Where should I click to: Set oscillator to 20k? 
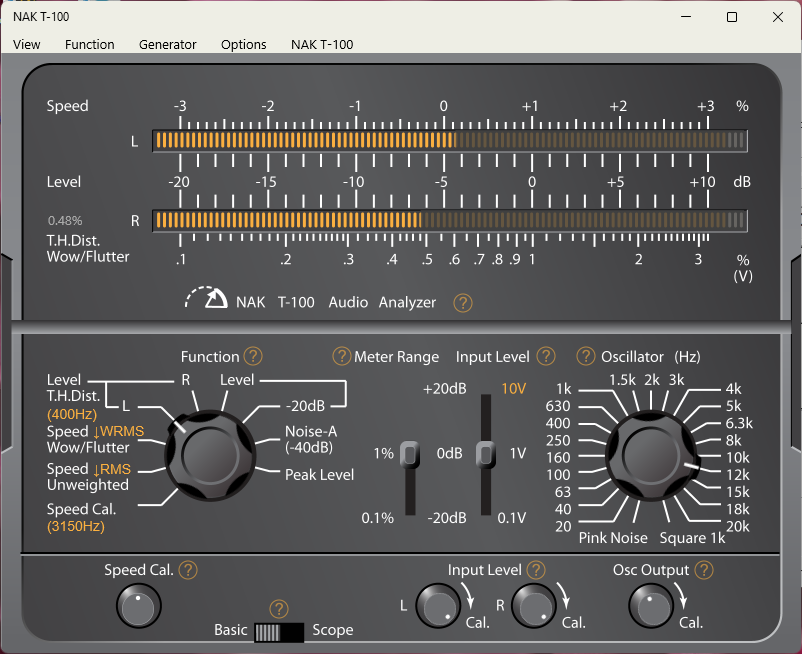[x=738, y=526]
